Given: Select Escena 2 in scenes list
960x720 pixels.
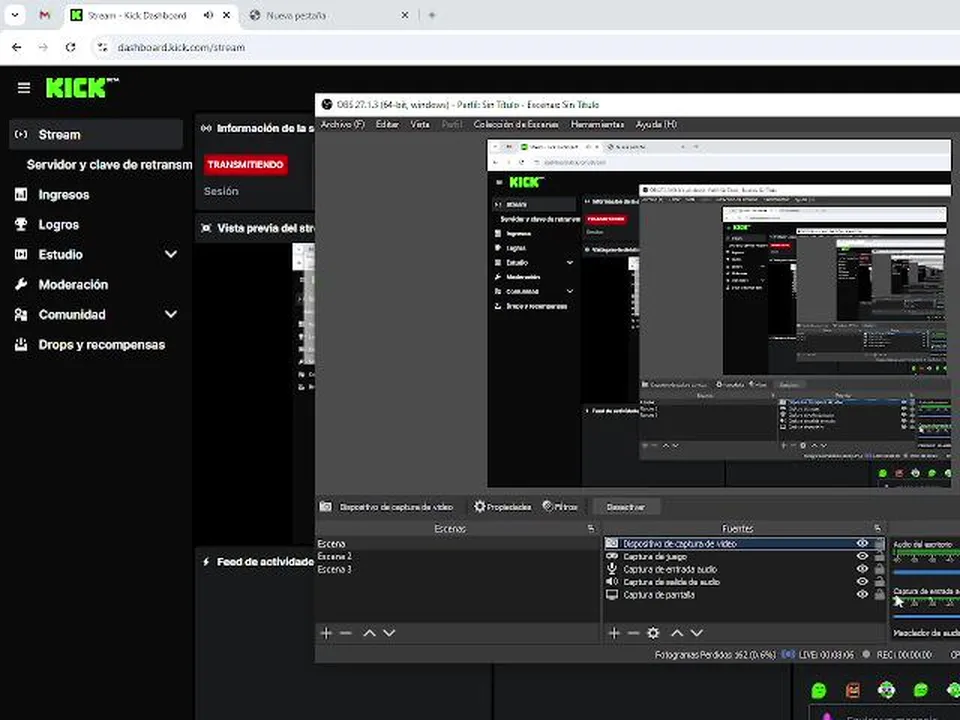Looking at the screenshot, I should tap(457, 556).
